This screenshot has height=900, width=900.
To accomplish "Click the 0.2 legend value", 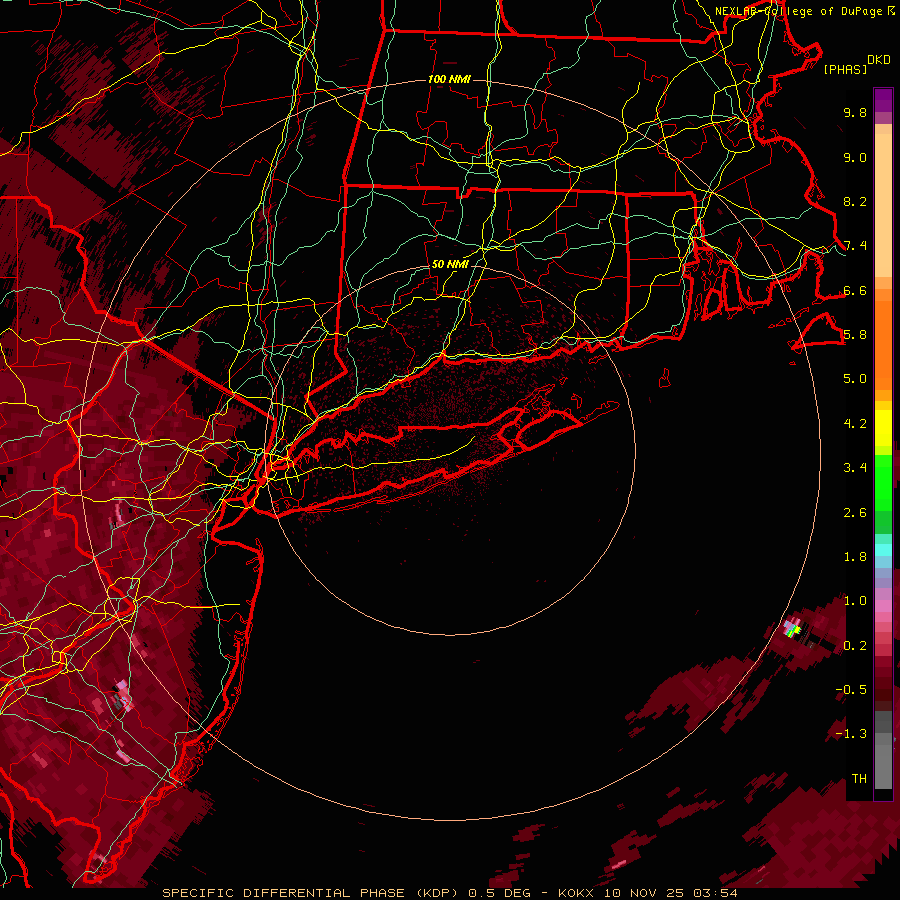I will point(855,646).
